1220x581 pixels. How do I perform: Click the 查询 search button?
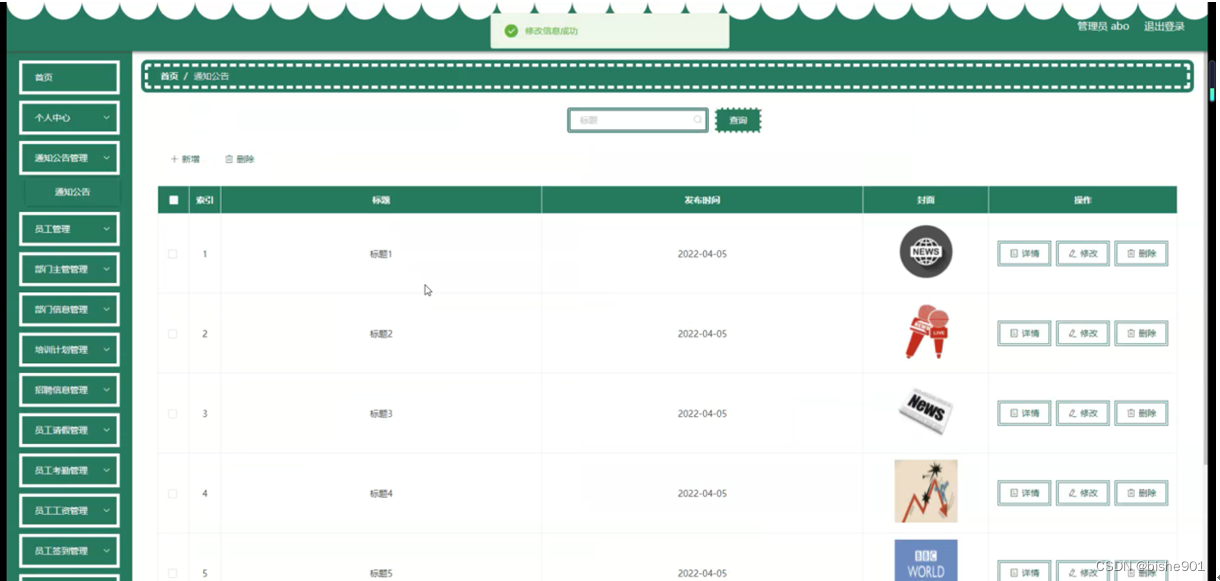[738, 120]
